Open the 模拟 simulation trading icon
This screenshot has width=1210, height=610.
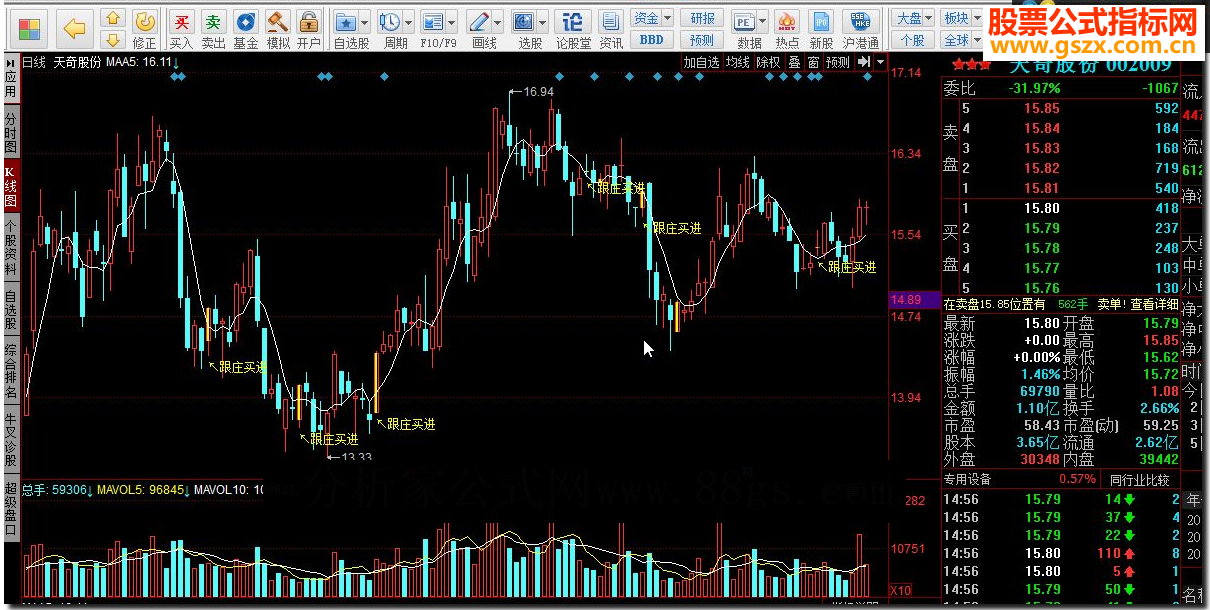[278, 28]
